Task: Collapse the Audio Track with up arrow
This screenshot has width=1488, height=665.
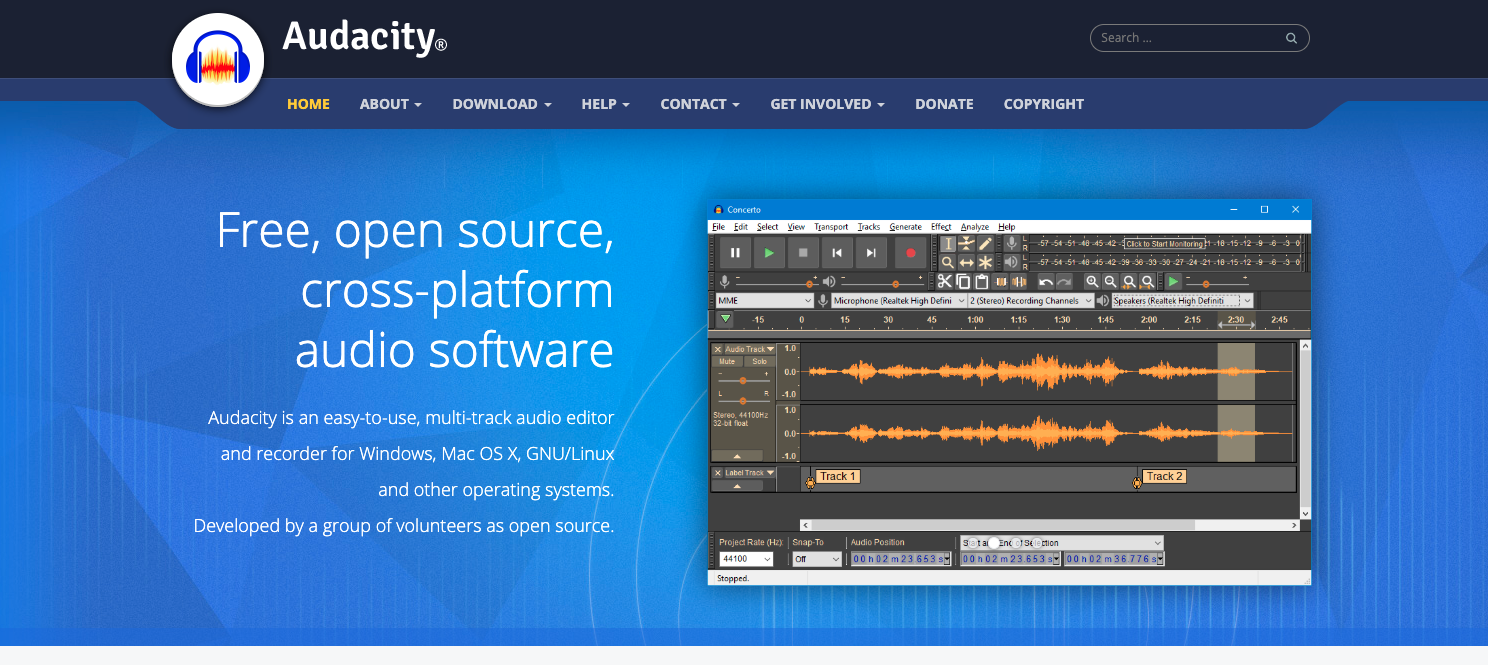Action: [737, 456]
